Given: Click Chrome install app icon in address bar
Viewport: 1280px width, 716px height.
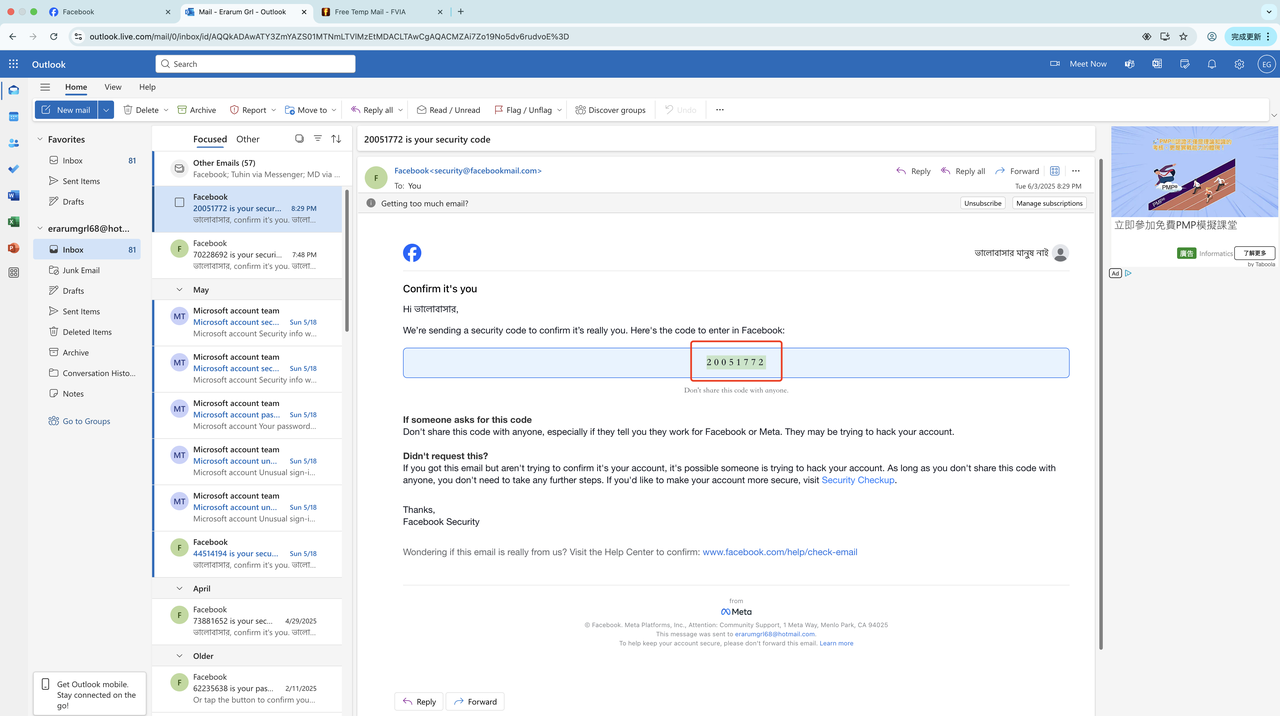Looking at the screenshot, I should 1165,36.
